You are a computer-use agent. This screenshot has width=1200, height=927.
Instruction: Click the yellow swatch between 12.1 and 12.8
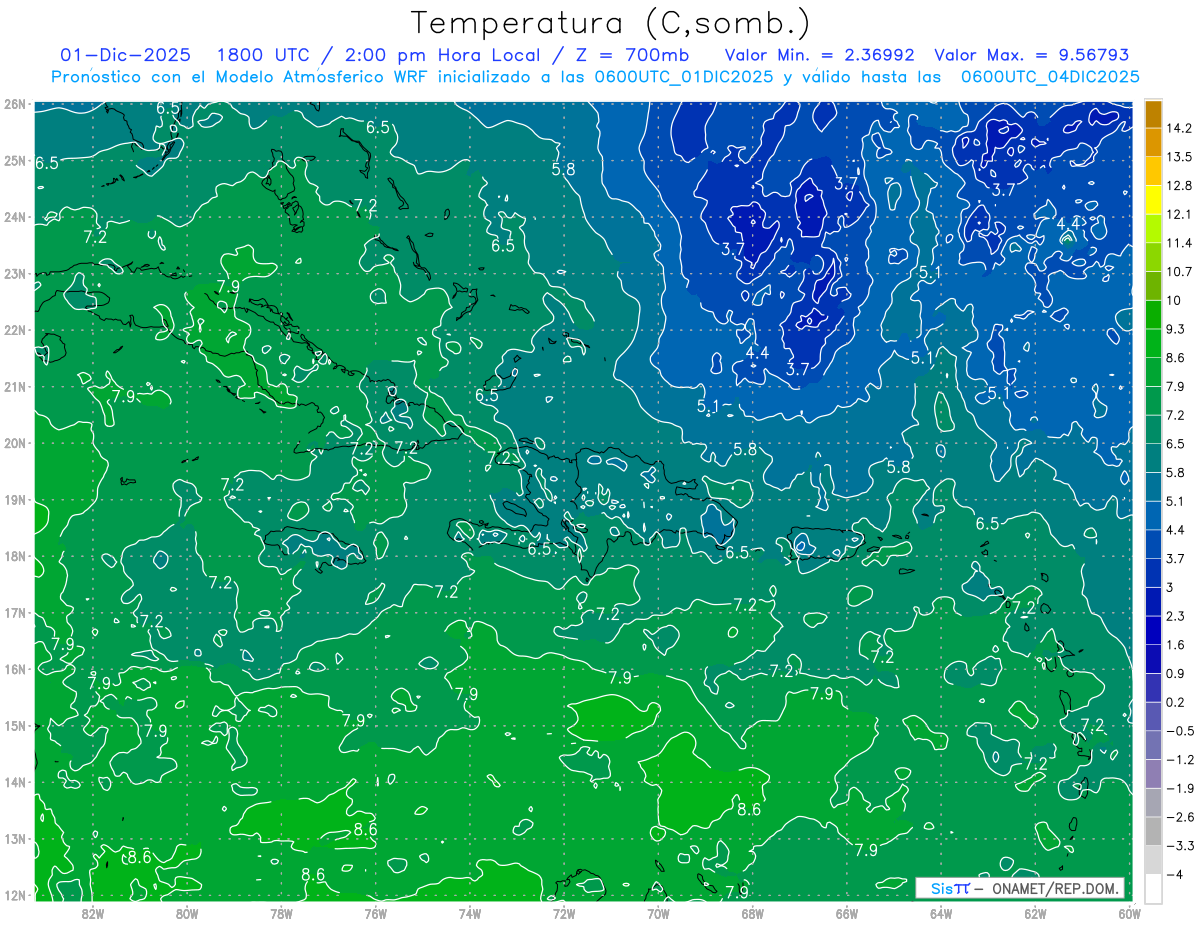coord(1152,200)
